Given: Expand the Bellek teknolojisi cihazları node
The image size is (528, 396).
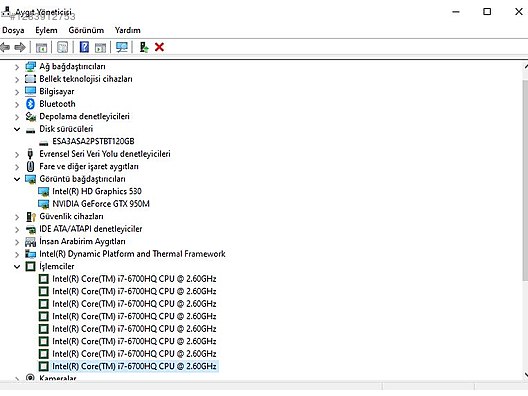Looking at the screenshot, I should (x=17, y=79).
